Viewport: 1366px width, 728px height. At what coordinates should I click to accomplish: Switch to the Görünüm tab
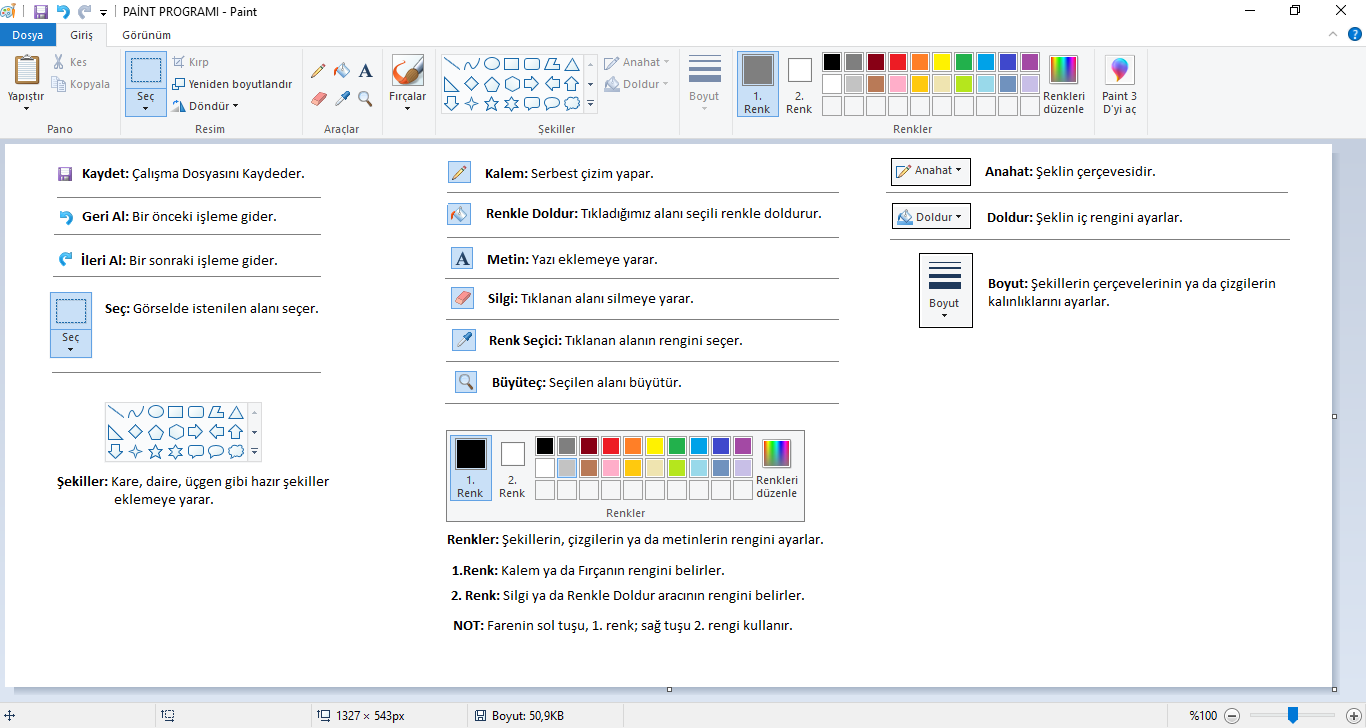146,35
